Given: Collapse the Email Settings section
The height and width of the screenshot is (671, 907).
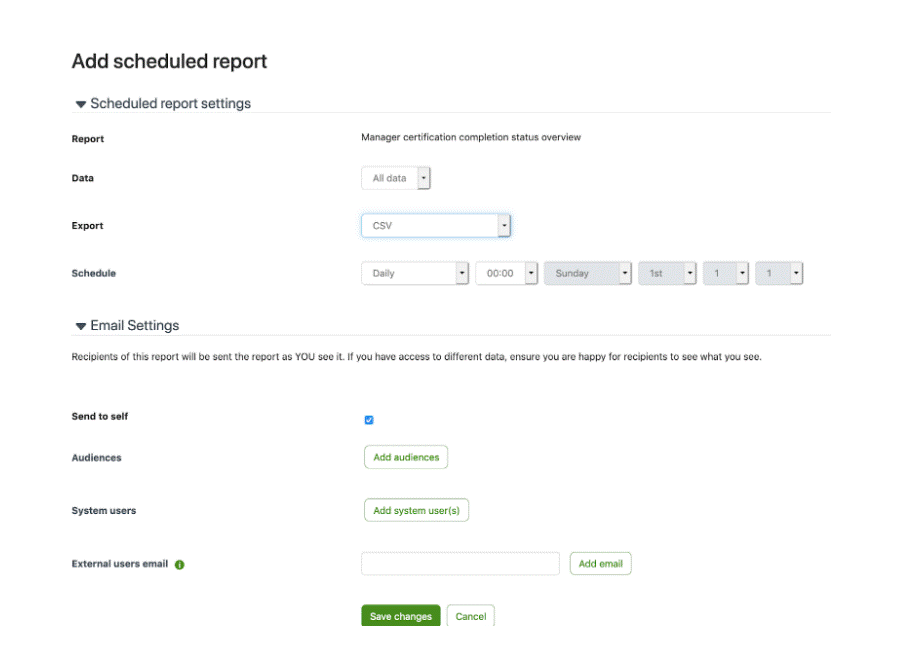Looking at the screenshot, I should [x=80, y=326].
